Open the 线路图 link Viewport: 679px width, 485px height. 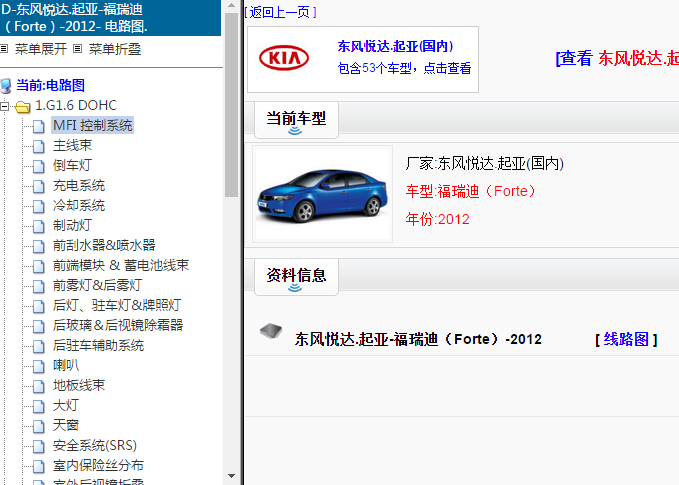(626, 339)
